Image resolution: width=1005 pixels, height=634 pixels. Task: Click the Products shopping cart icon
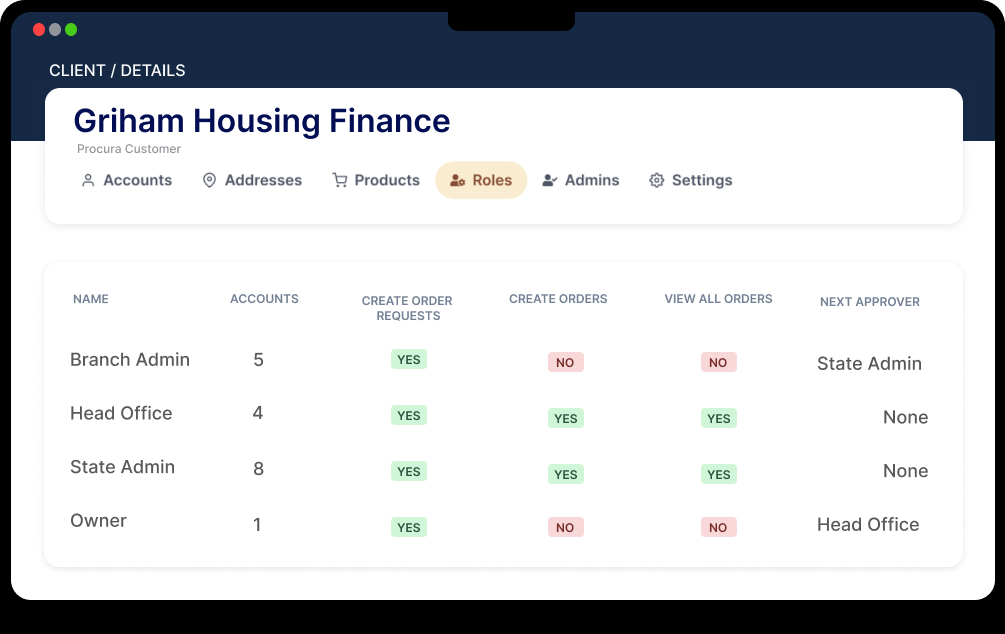click(x=340, y=181)
